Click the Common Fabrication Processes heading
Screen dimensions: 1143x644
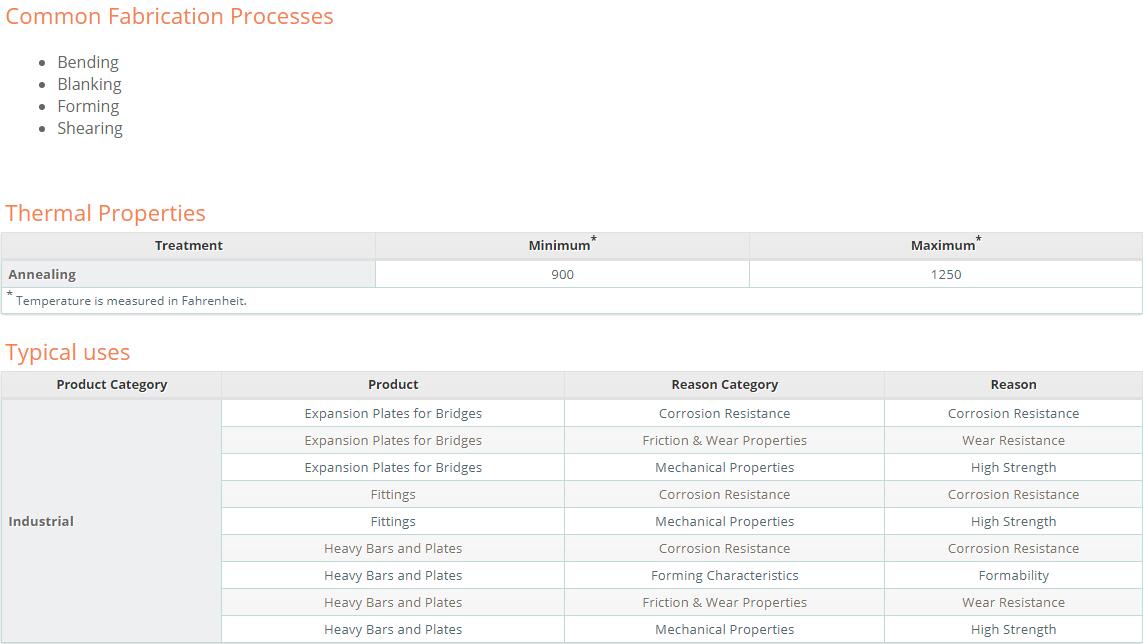(x=169, y=16)
